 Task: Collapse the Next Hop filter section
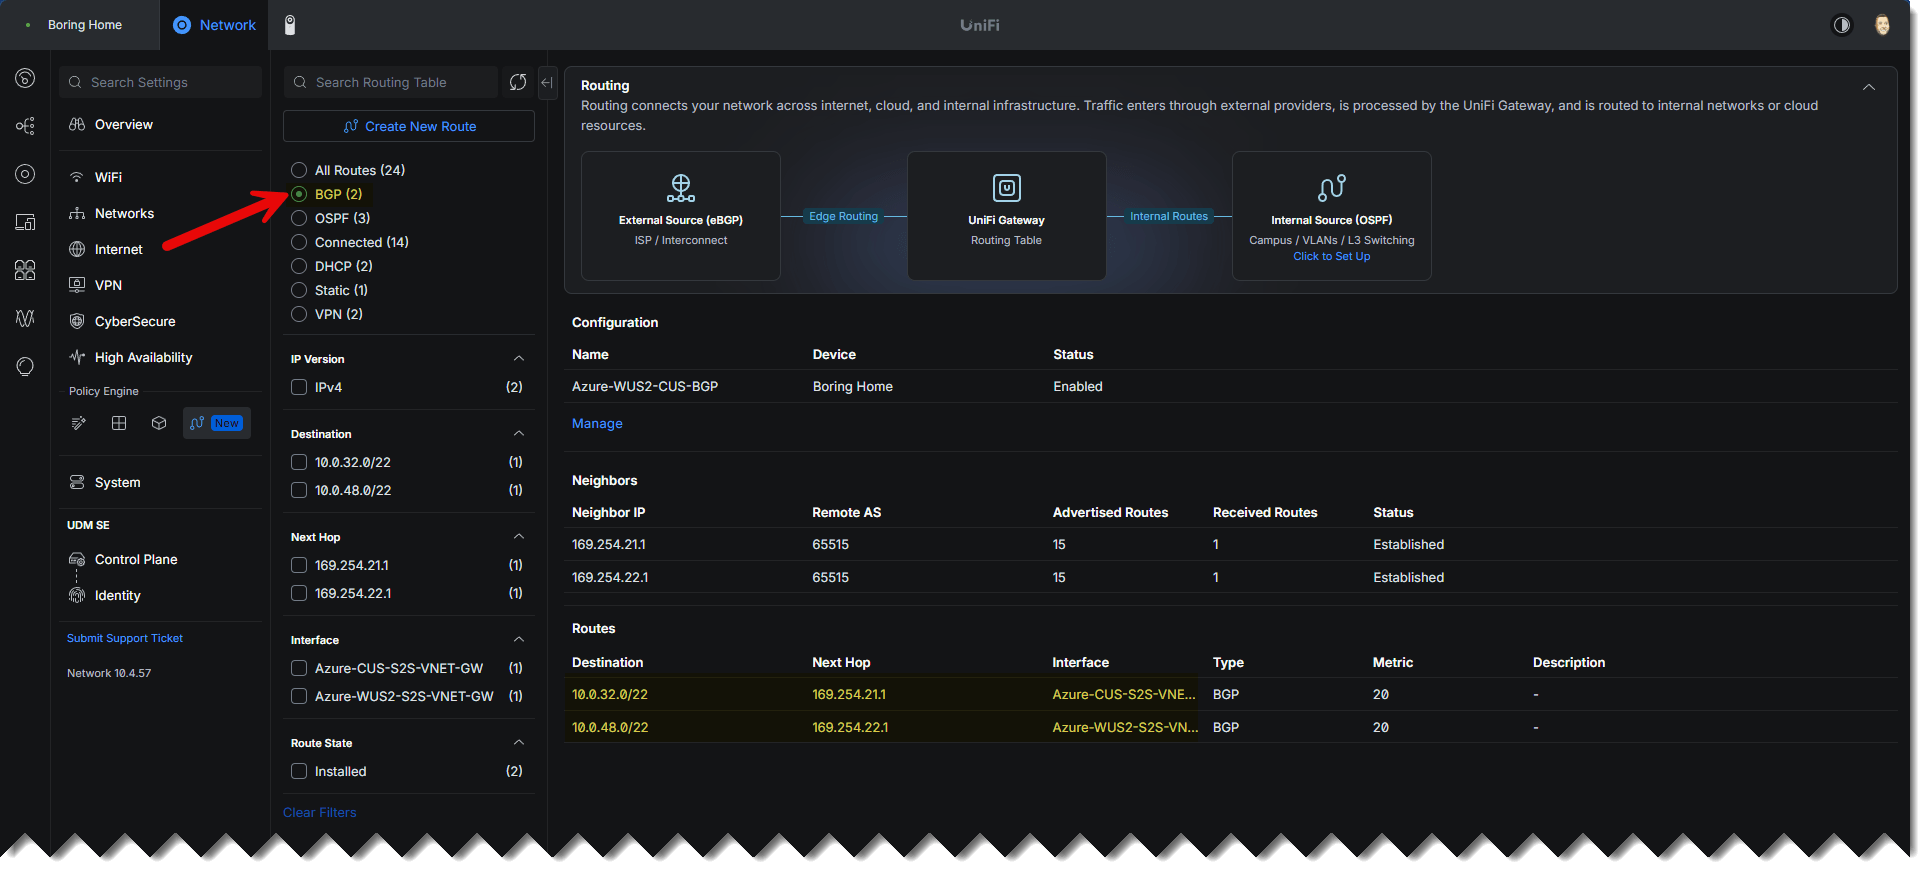518,536
